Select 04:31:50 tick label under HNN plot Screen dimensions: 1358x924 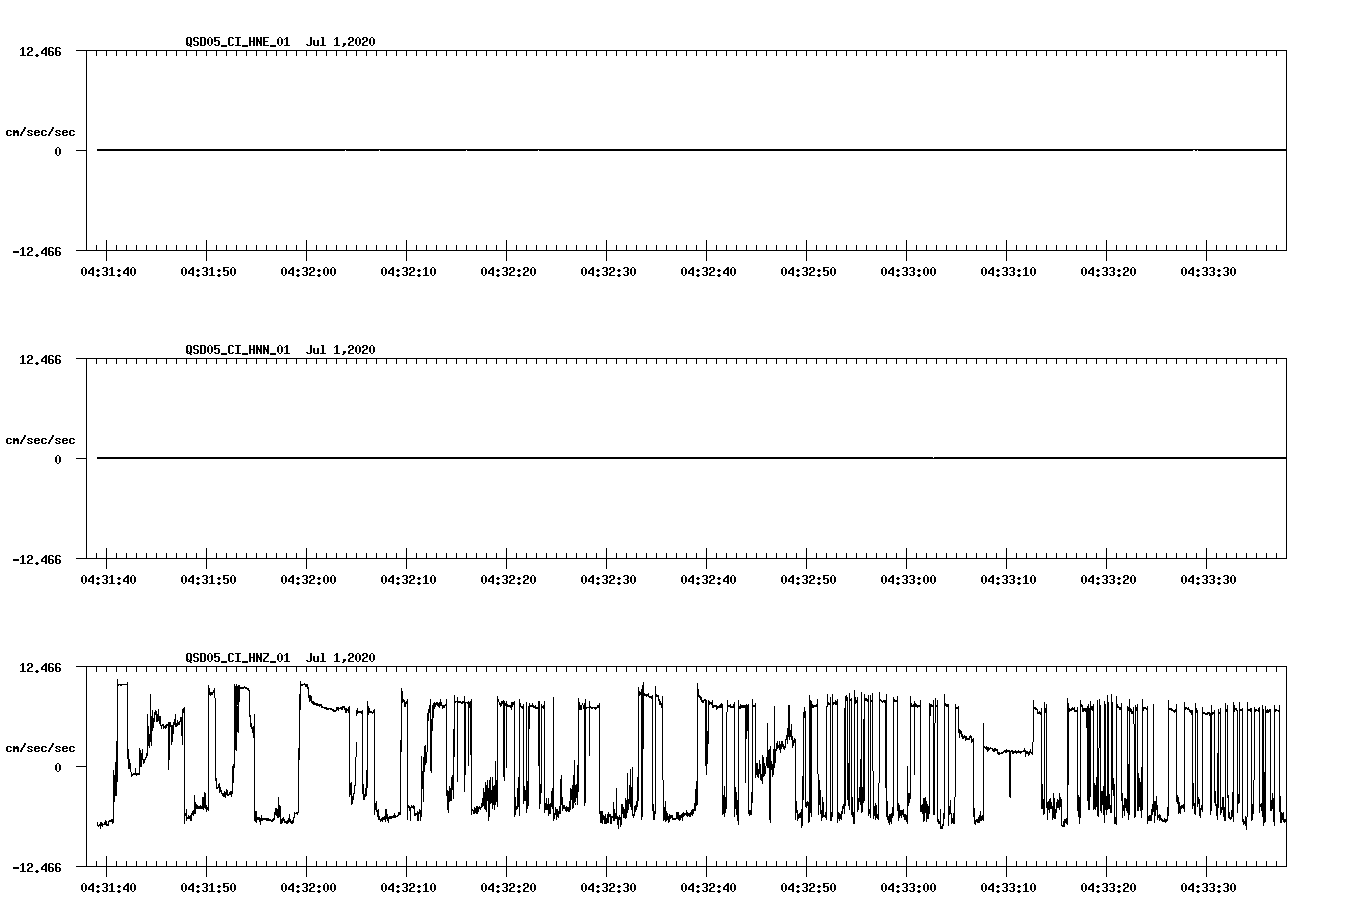pos(208,580)
